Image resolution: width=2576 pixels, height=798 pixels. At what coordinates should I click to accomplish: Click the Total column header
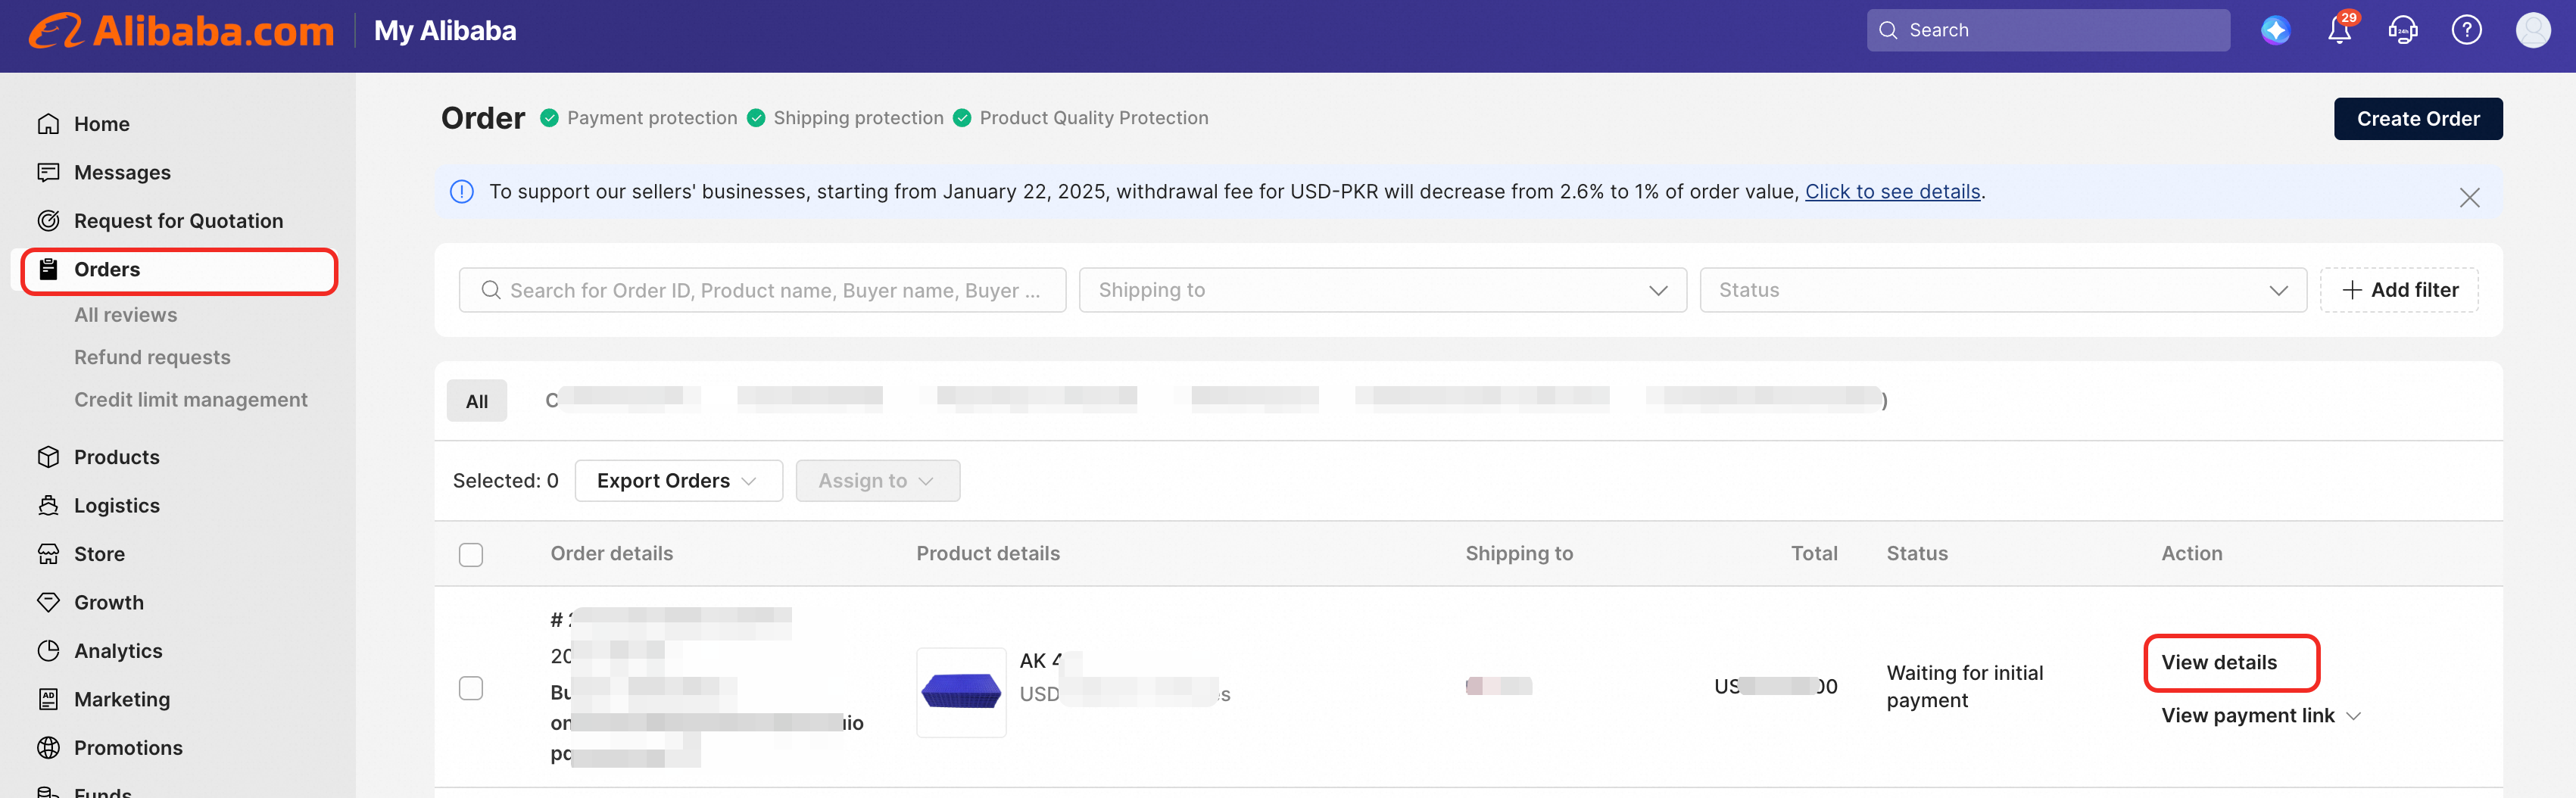(1813, 554)
